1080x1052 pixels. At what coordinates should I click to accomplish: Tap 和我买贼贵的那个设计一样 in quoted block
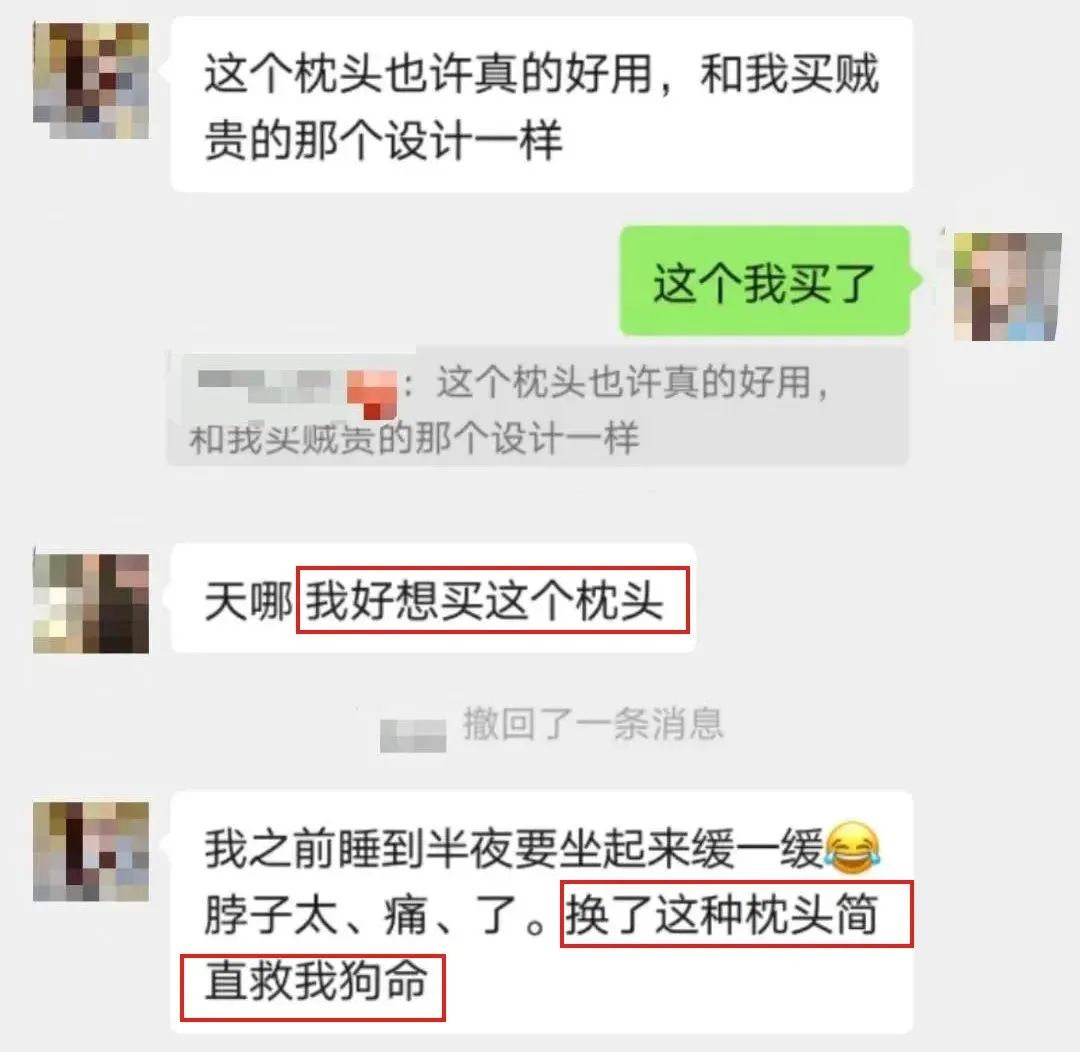pos(414,439)
